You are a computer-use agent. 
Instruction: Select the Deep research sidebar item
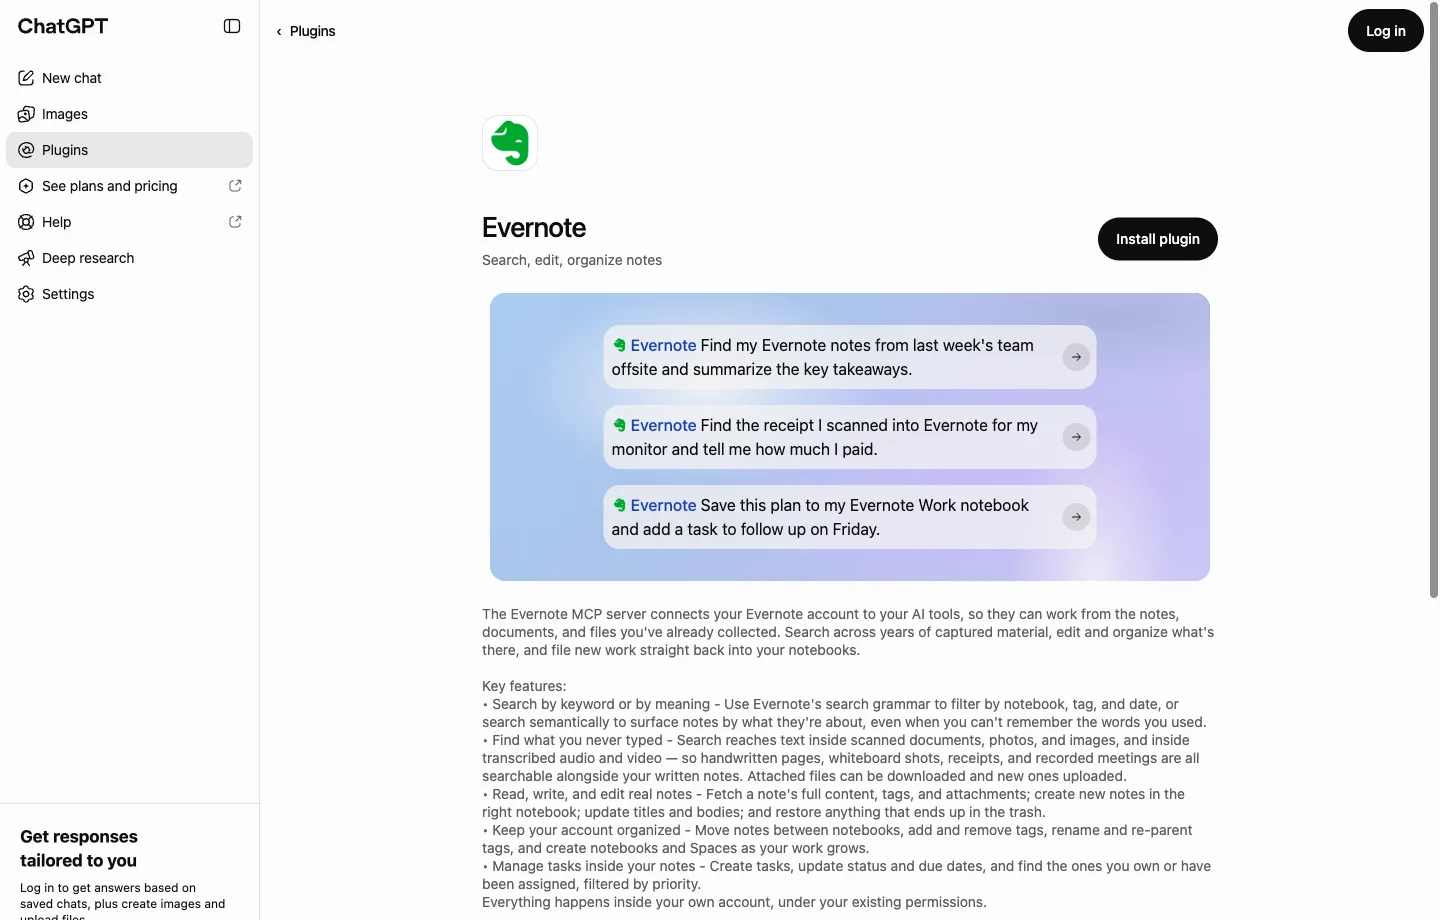[x=129, y=258]
